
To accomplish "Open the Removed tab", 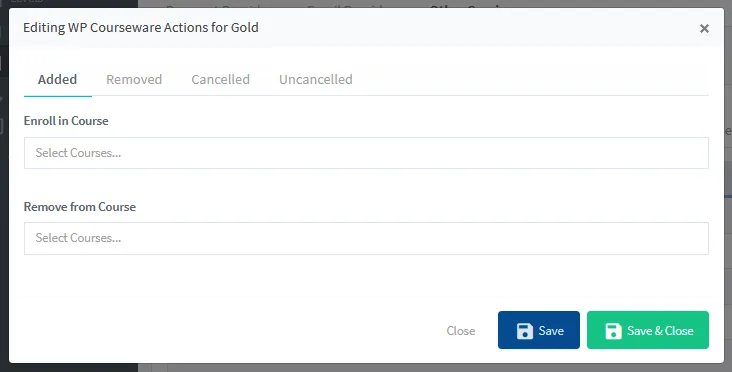I will click(x=134, y=79).
